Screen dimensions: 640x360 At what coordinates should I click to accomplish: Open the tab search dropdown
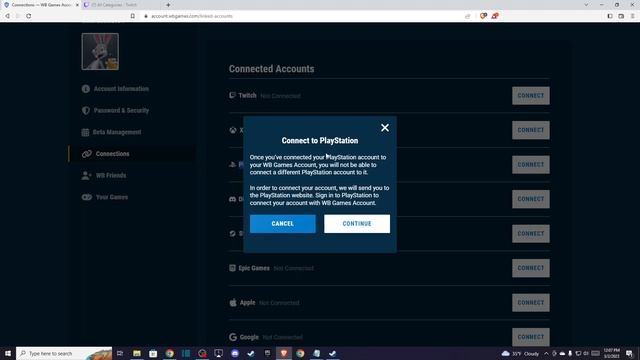[x=586, y=5]
